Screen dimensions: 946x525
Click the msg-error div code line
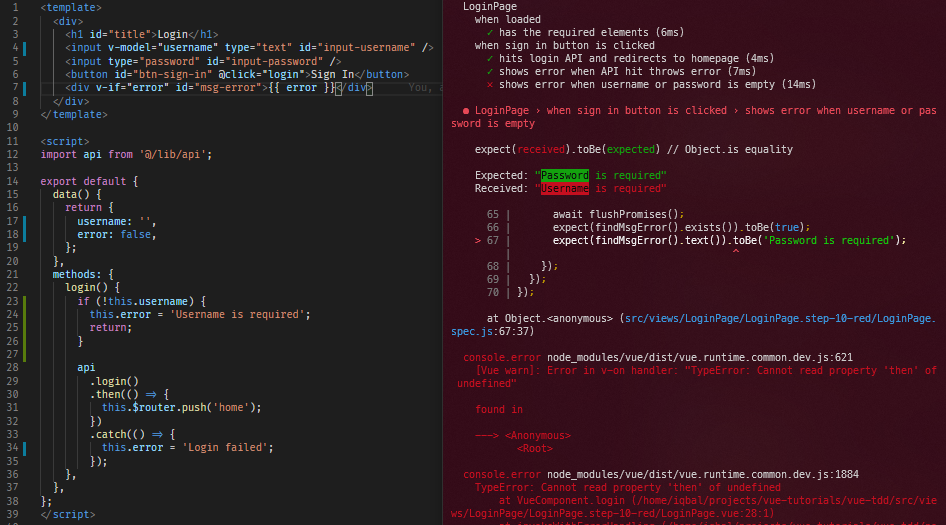point(219,88)
